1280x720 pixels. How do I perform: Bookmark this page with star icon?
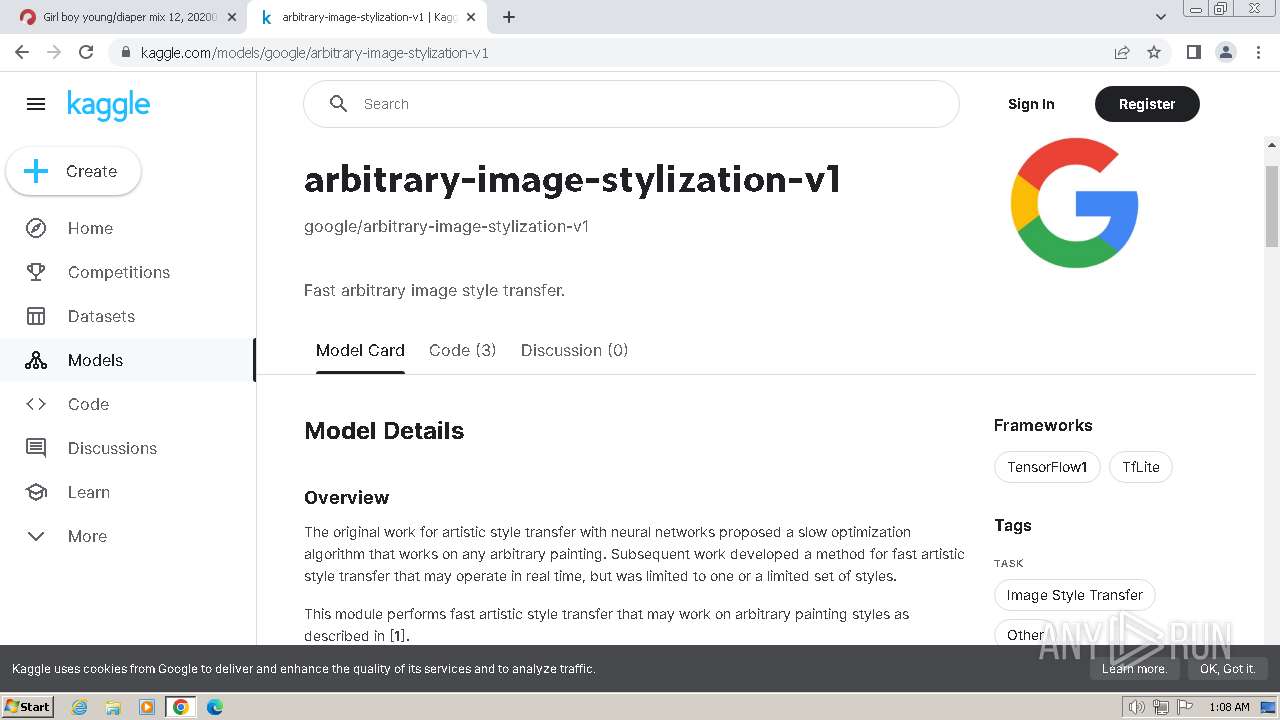1154,52
